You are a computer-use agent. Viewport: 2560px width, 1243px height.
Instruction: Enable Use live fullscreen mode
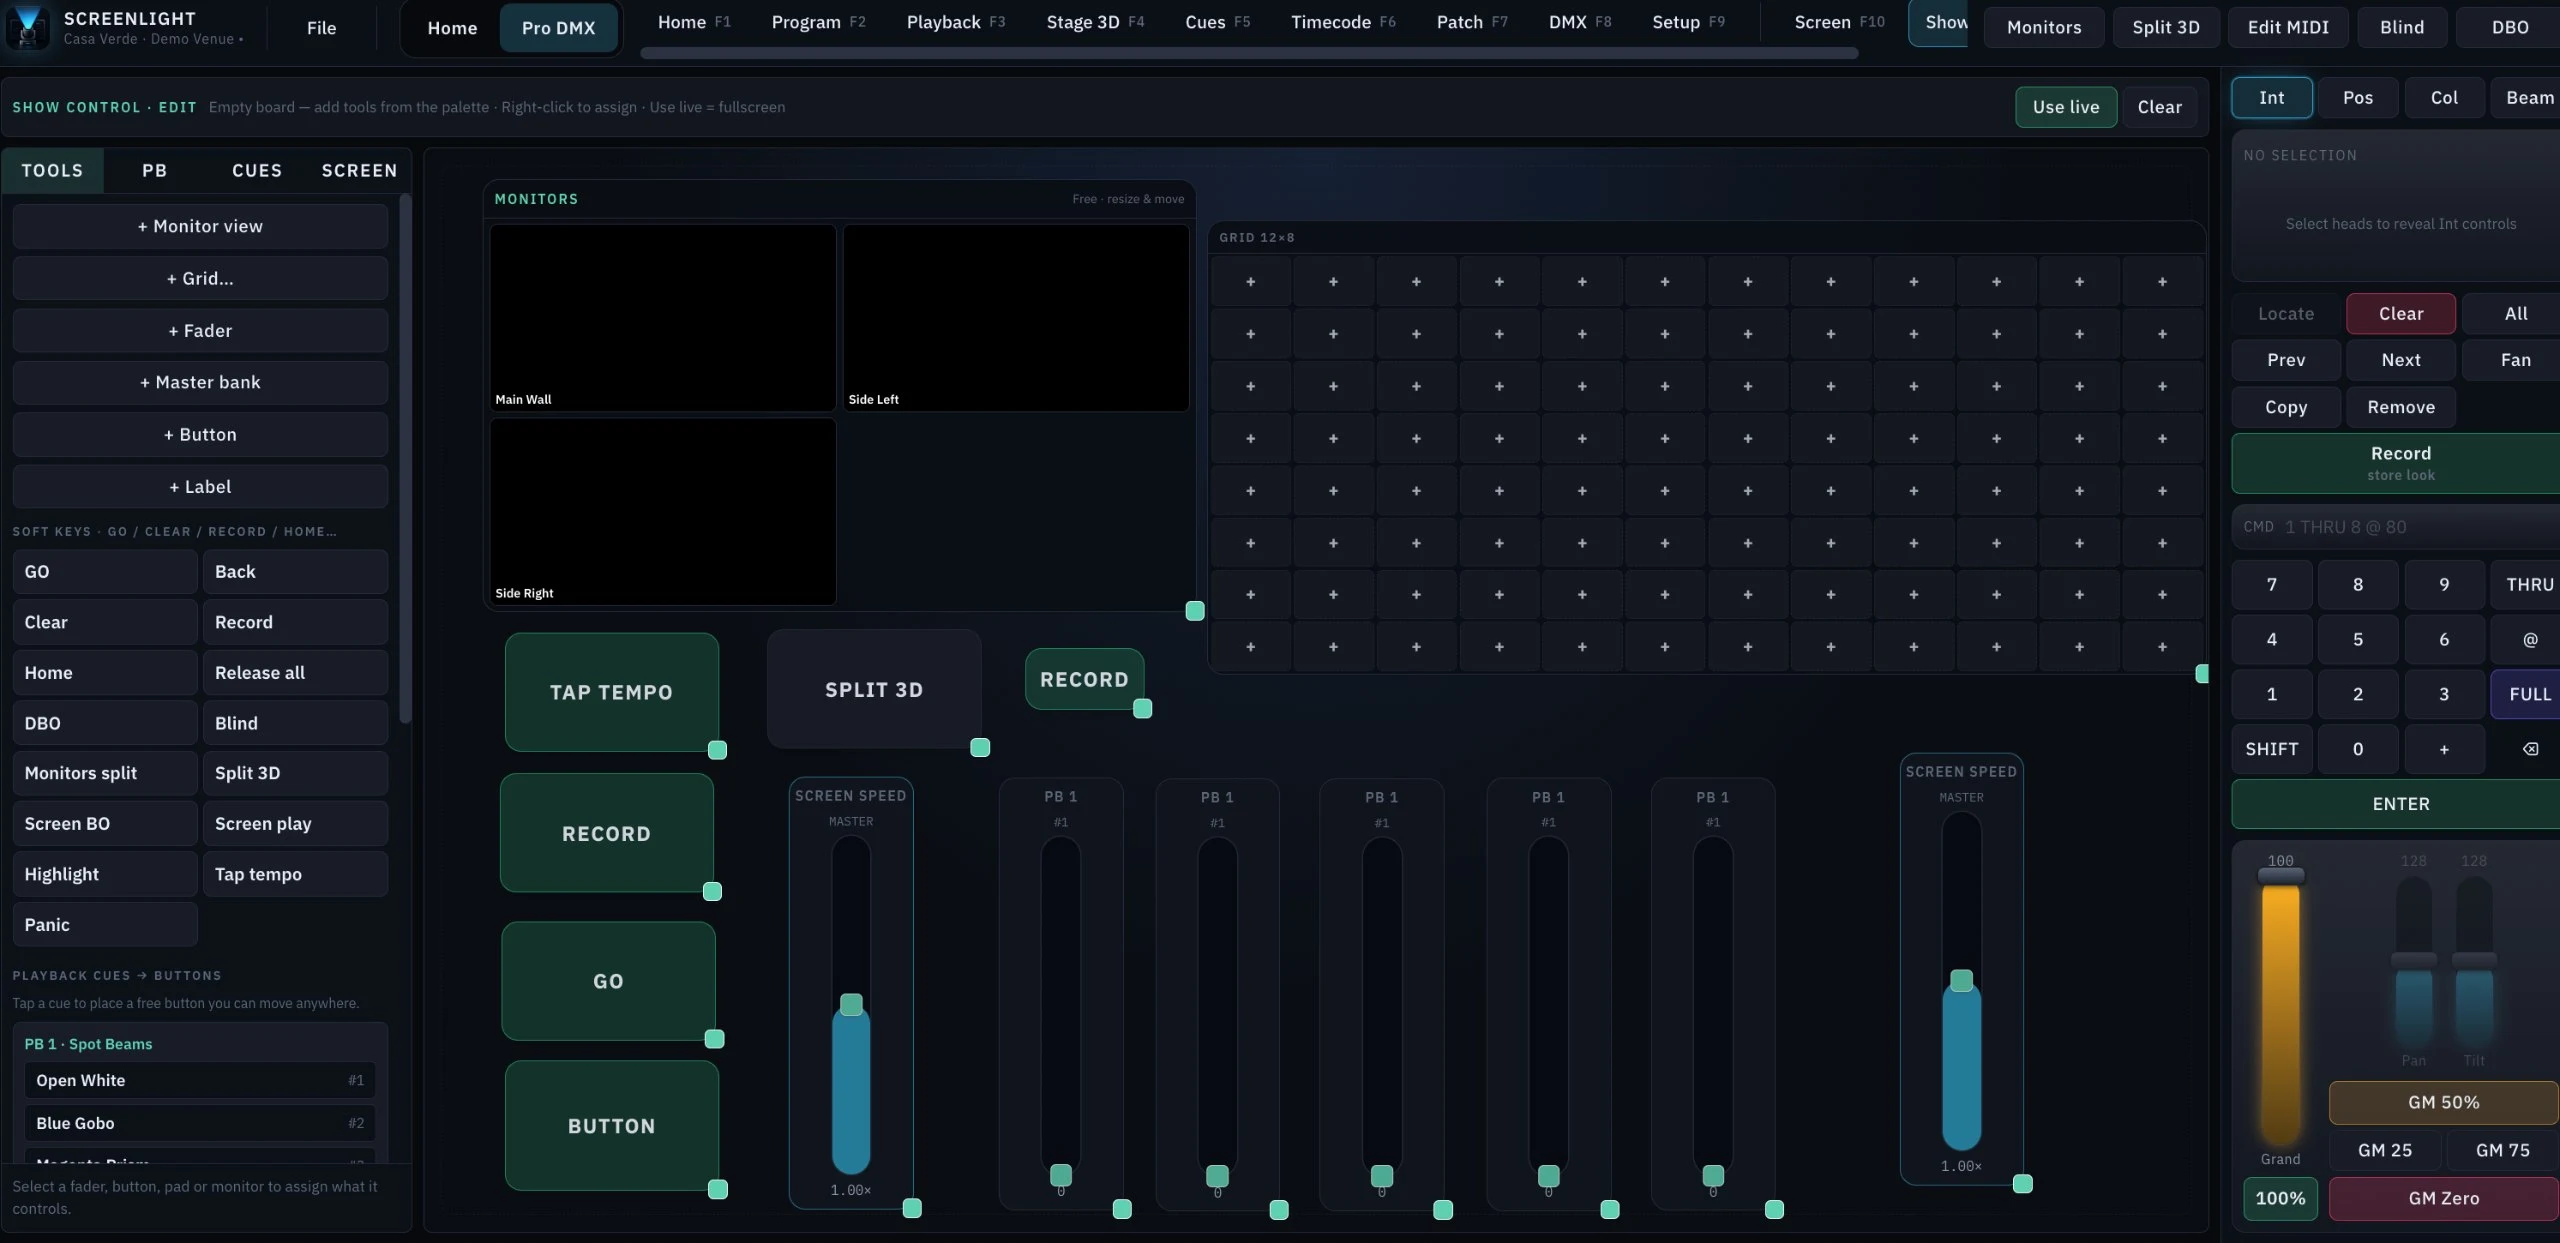2066,107
